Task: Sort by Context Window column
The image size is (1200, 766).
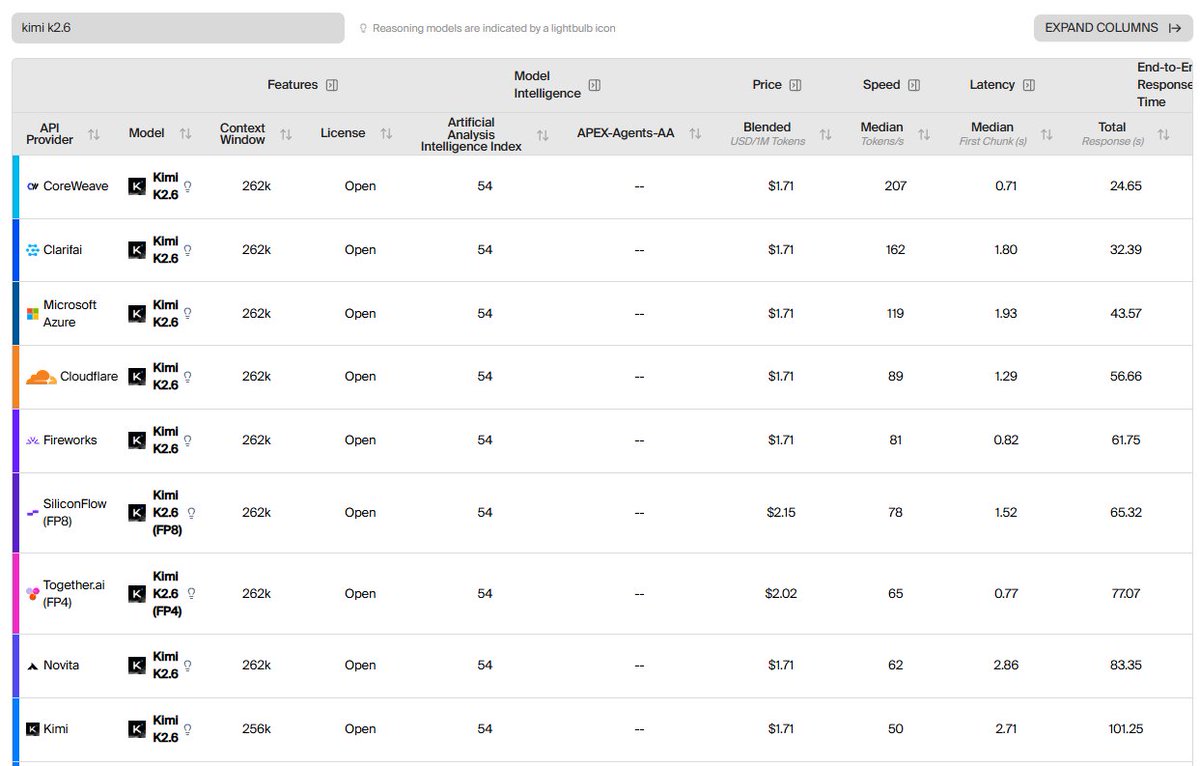Action: click(286, 134)
